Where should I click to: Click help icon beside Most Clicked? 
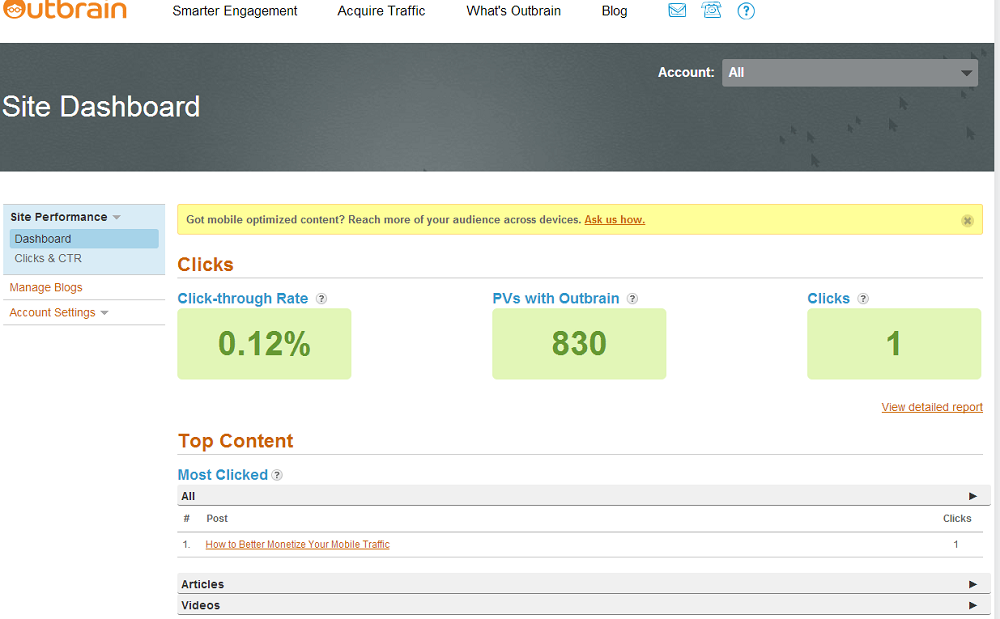coord(277,475)
